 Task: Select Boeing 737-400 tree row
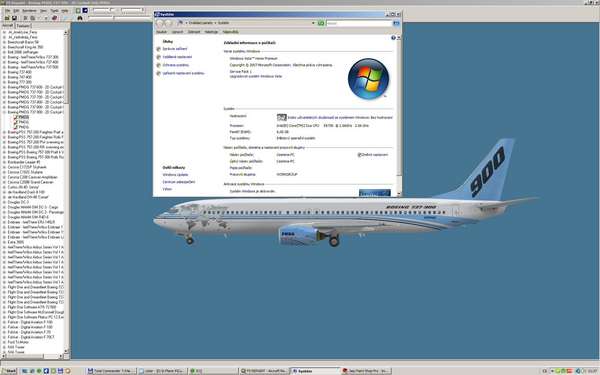[20, 72]
